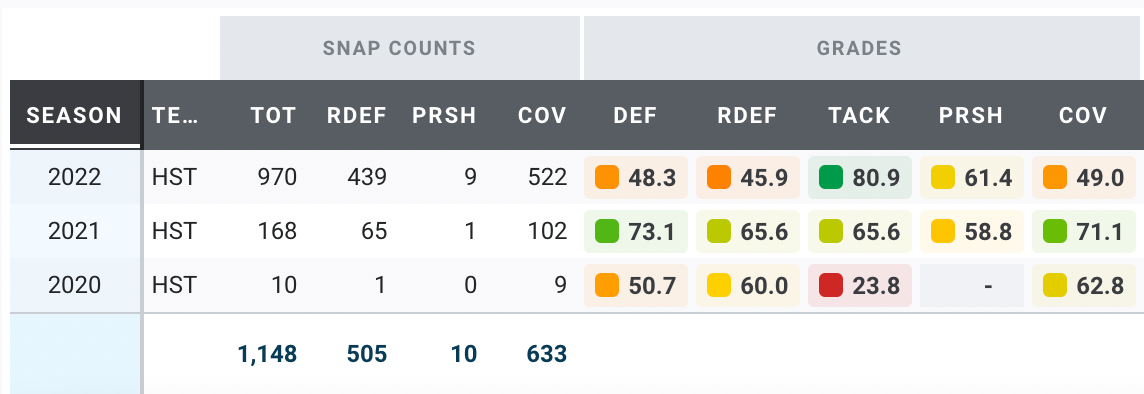Select the 71.1 COV grade badge for 2021
The height and width of the screenshot is (394, 1144).
1083,231
